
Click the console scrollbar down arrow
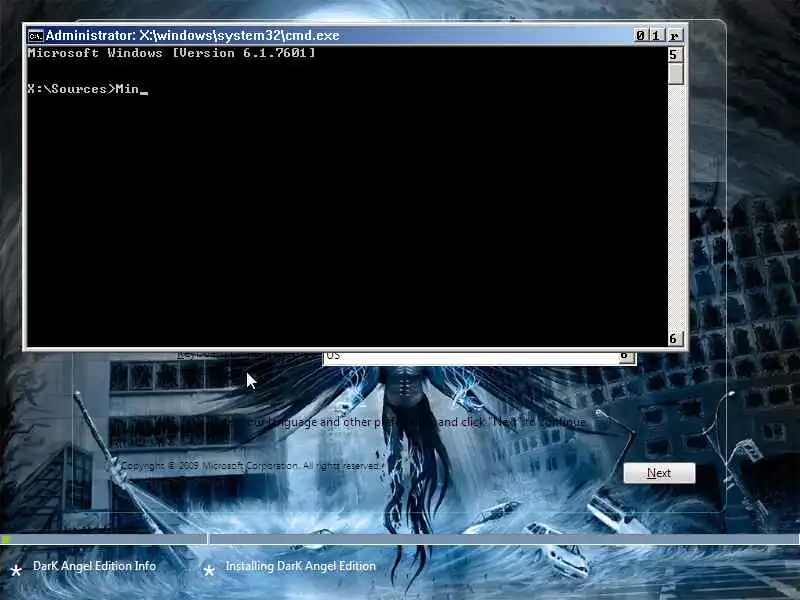[676, 338]
